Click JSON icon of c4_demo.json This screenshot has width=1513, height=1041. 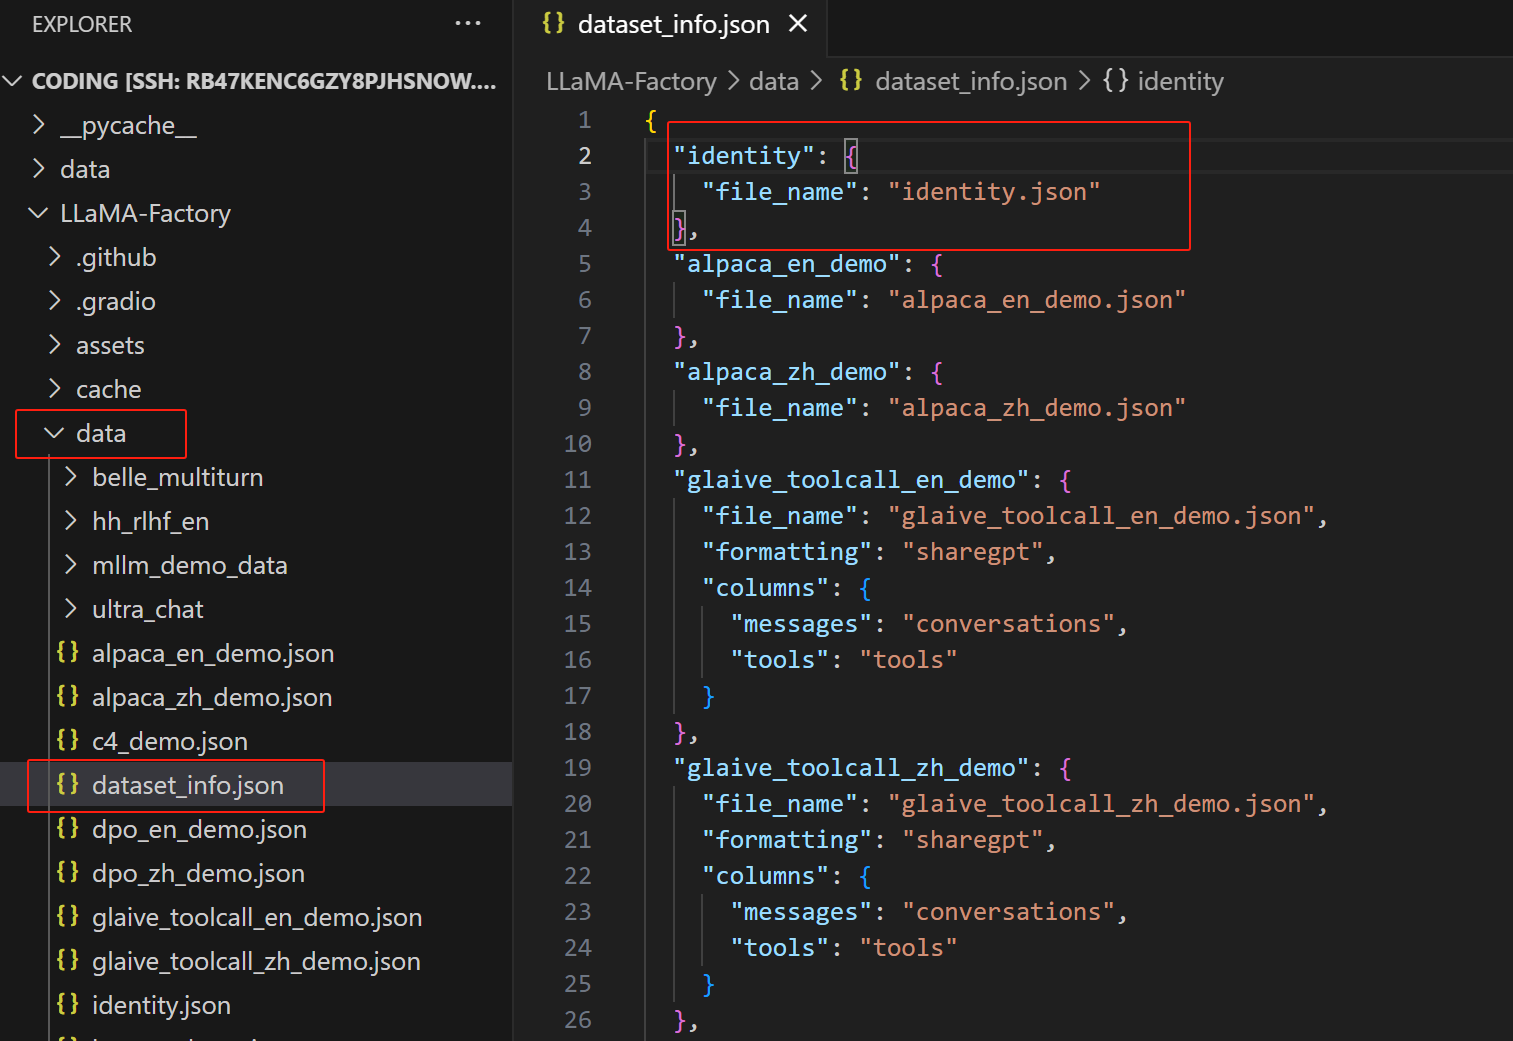[x=68, y=740]
